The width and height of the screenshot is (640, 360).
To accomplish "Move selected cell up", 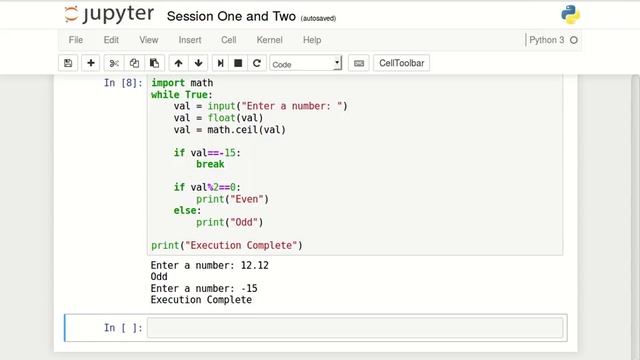I will (x=178, y=63).
